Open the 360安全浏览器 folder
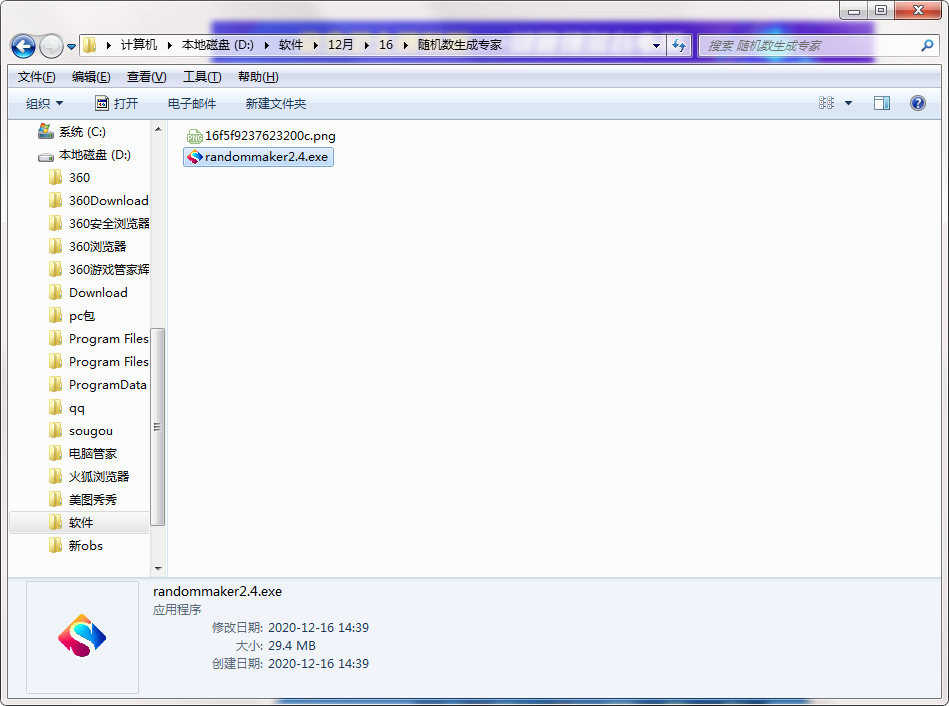 tap(108, 224)
